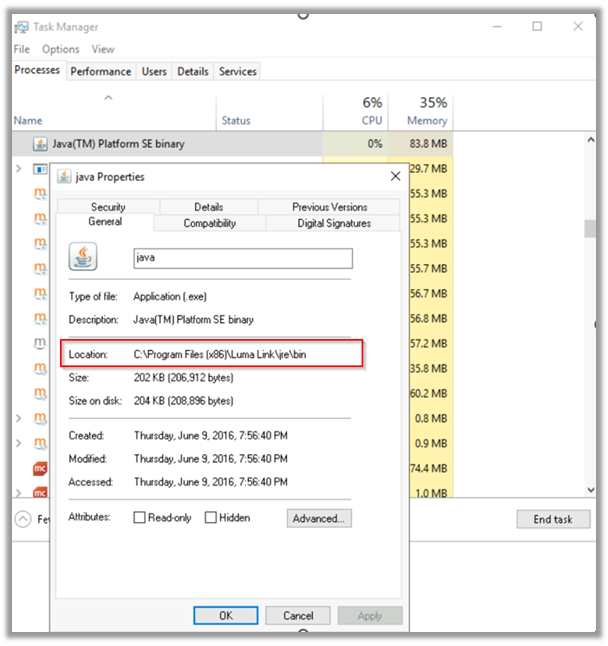Switch to the Performance tab

pyautogui.click(x=101, y=72)
